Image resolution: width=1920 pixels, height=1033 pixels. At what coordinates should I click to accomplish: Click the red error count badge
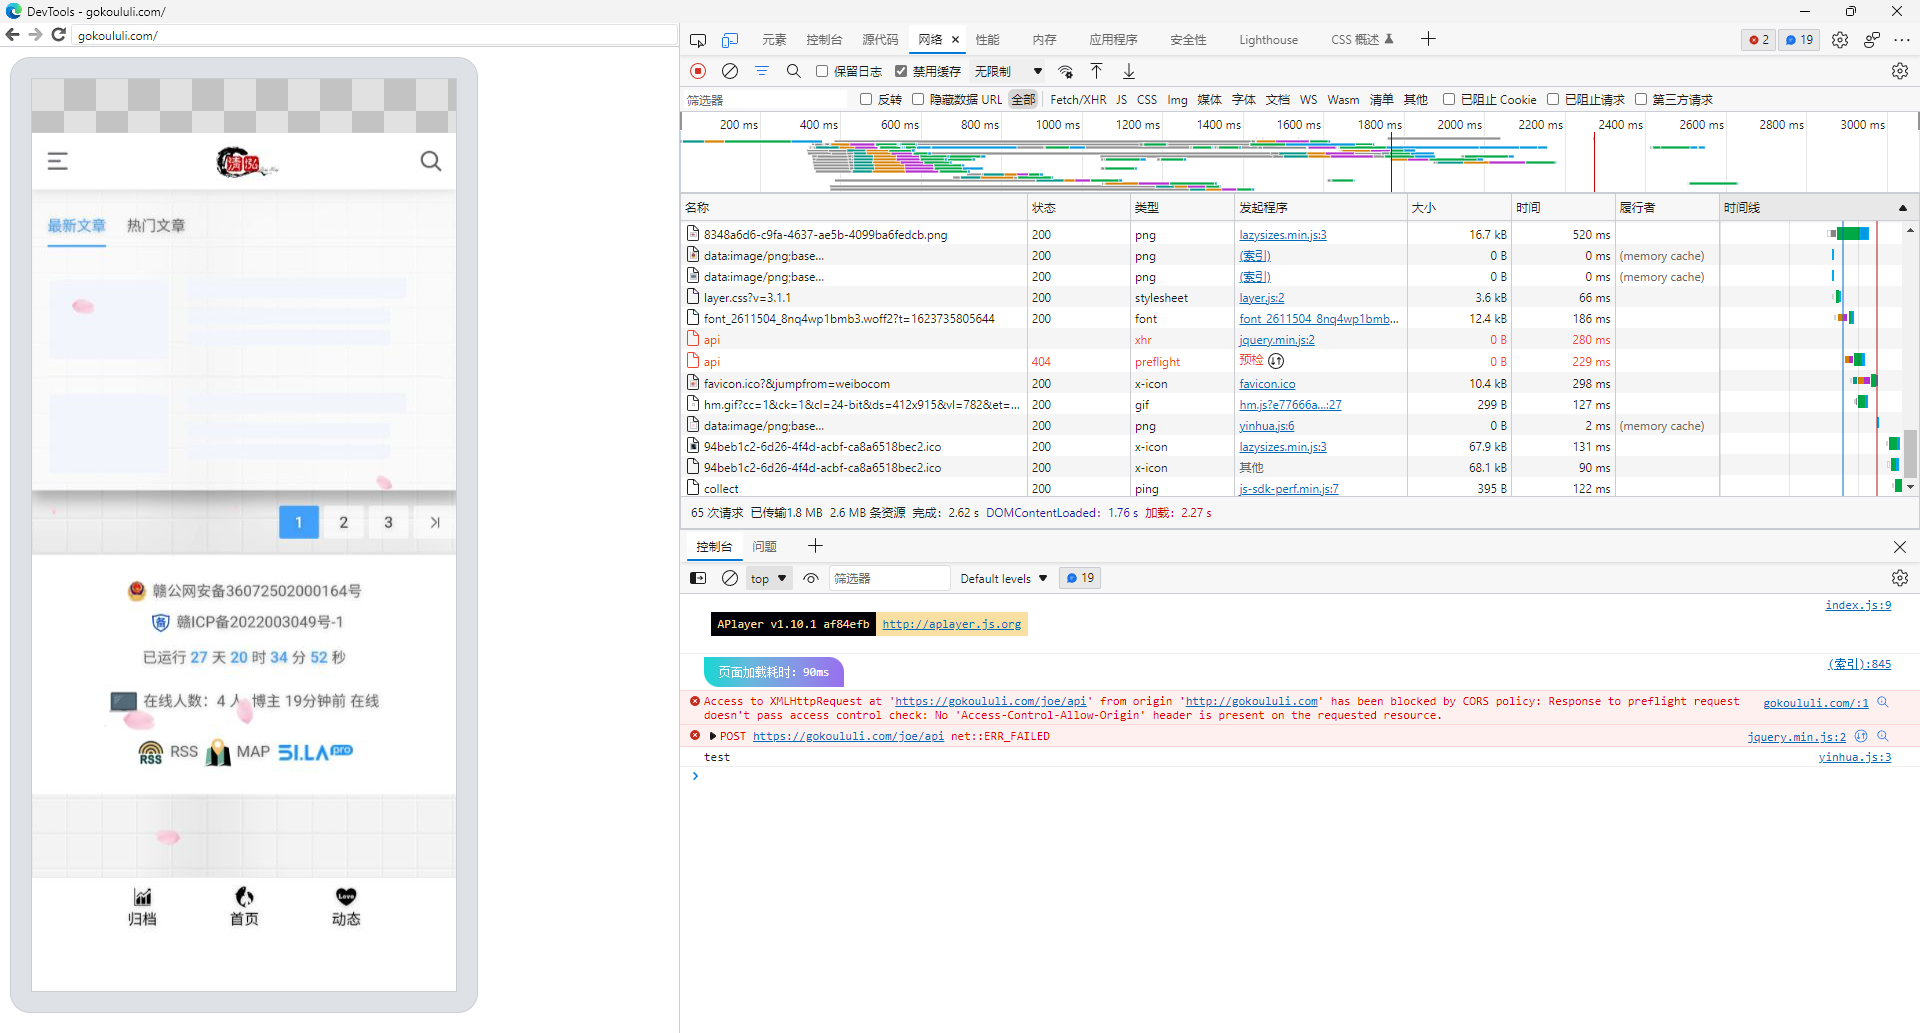click(1759, 40)
